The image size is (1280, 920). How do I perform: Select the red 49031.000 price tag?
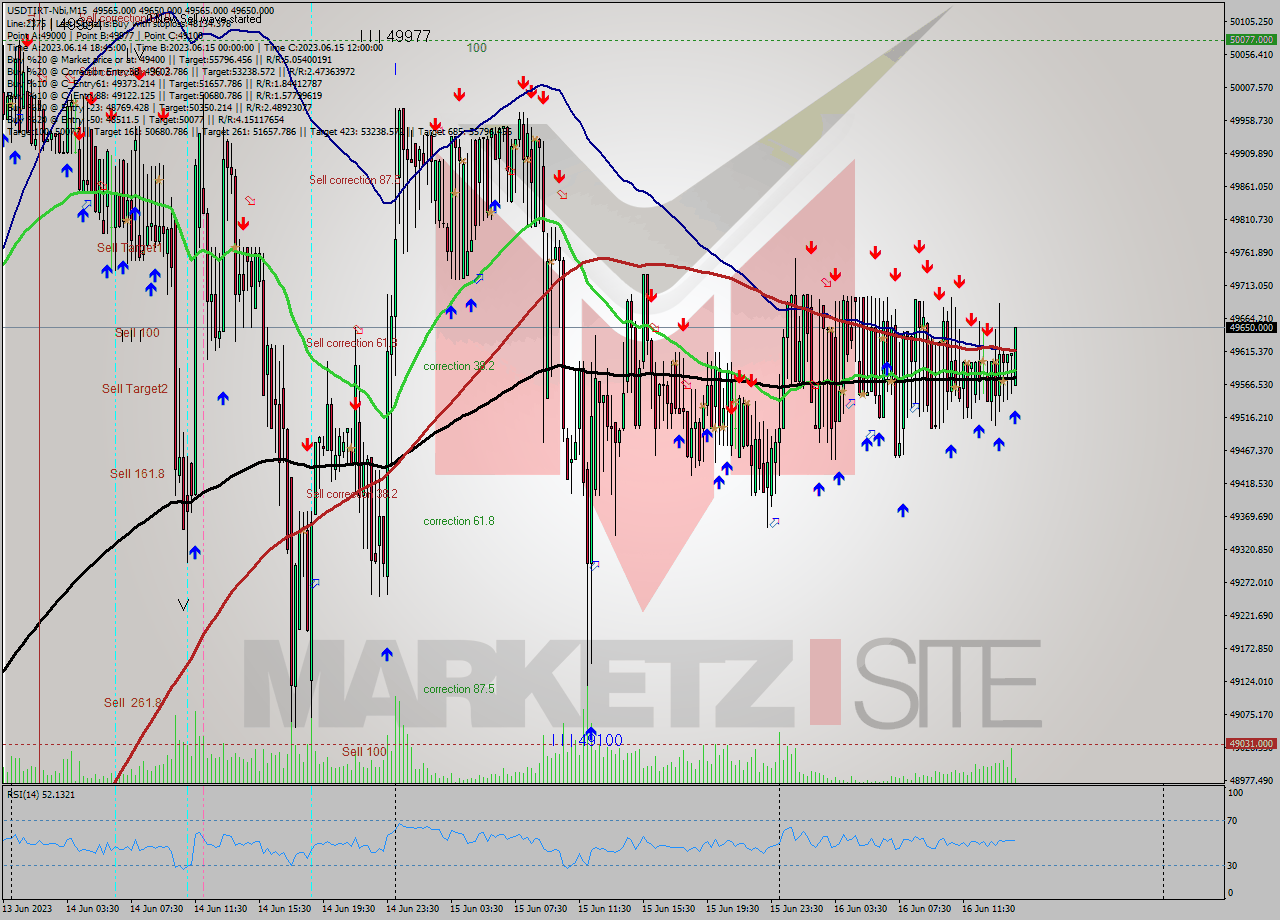click(x=1251, y=744)
